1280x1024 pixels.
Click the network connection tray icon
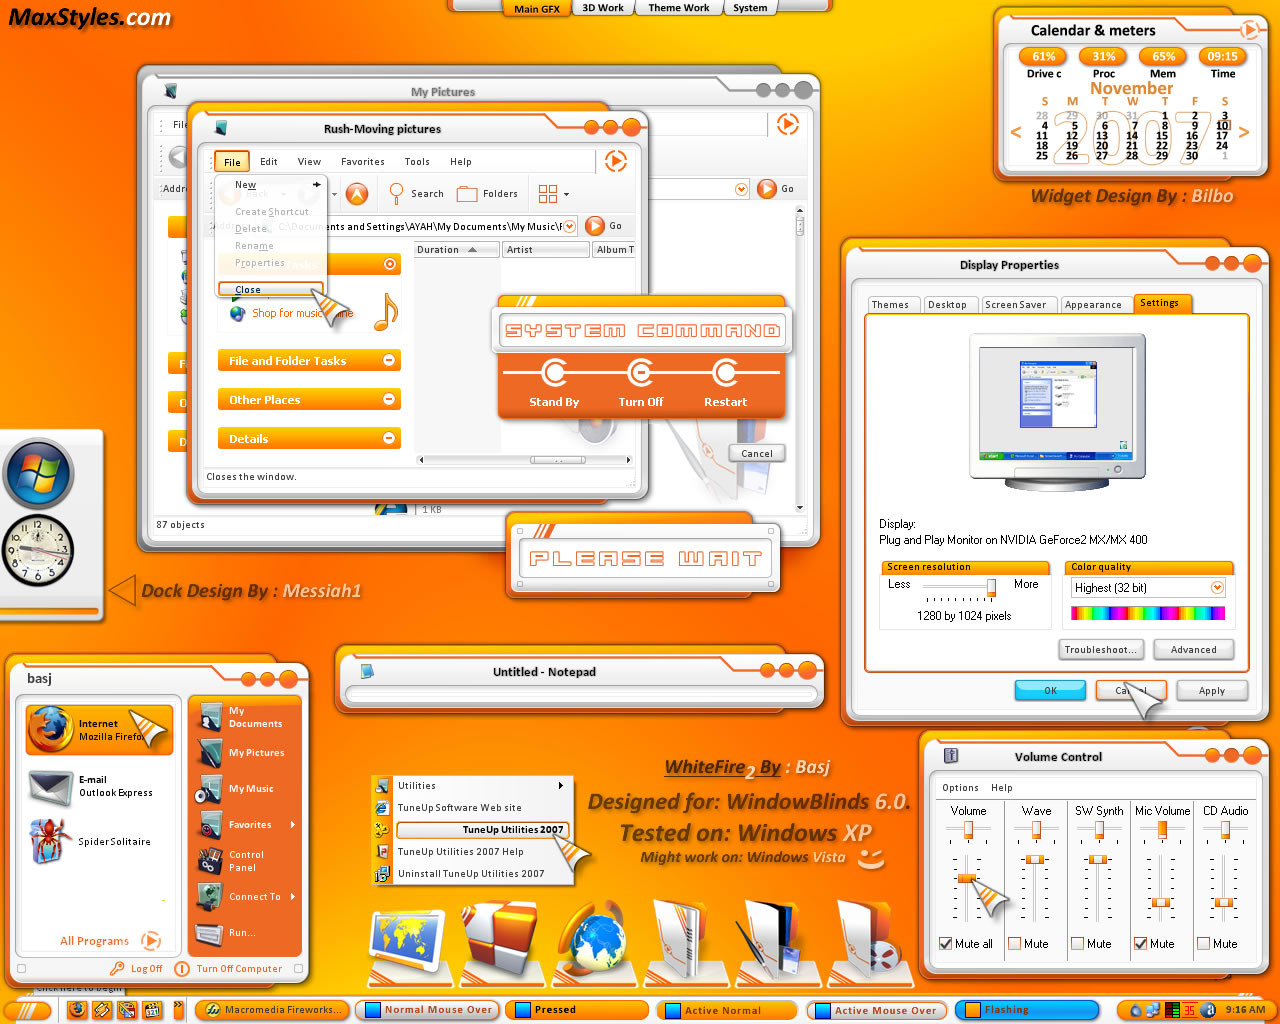coord(1153,1010)
